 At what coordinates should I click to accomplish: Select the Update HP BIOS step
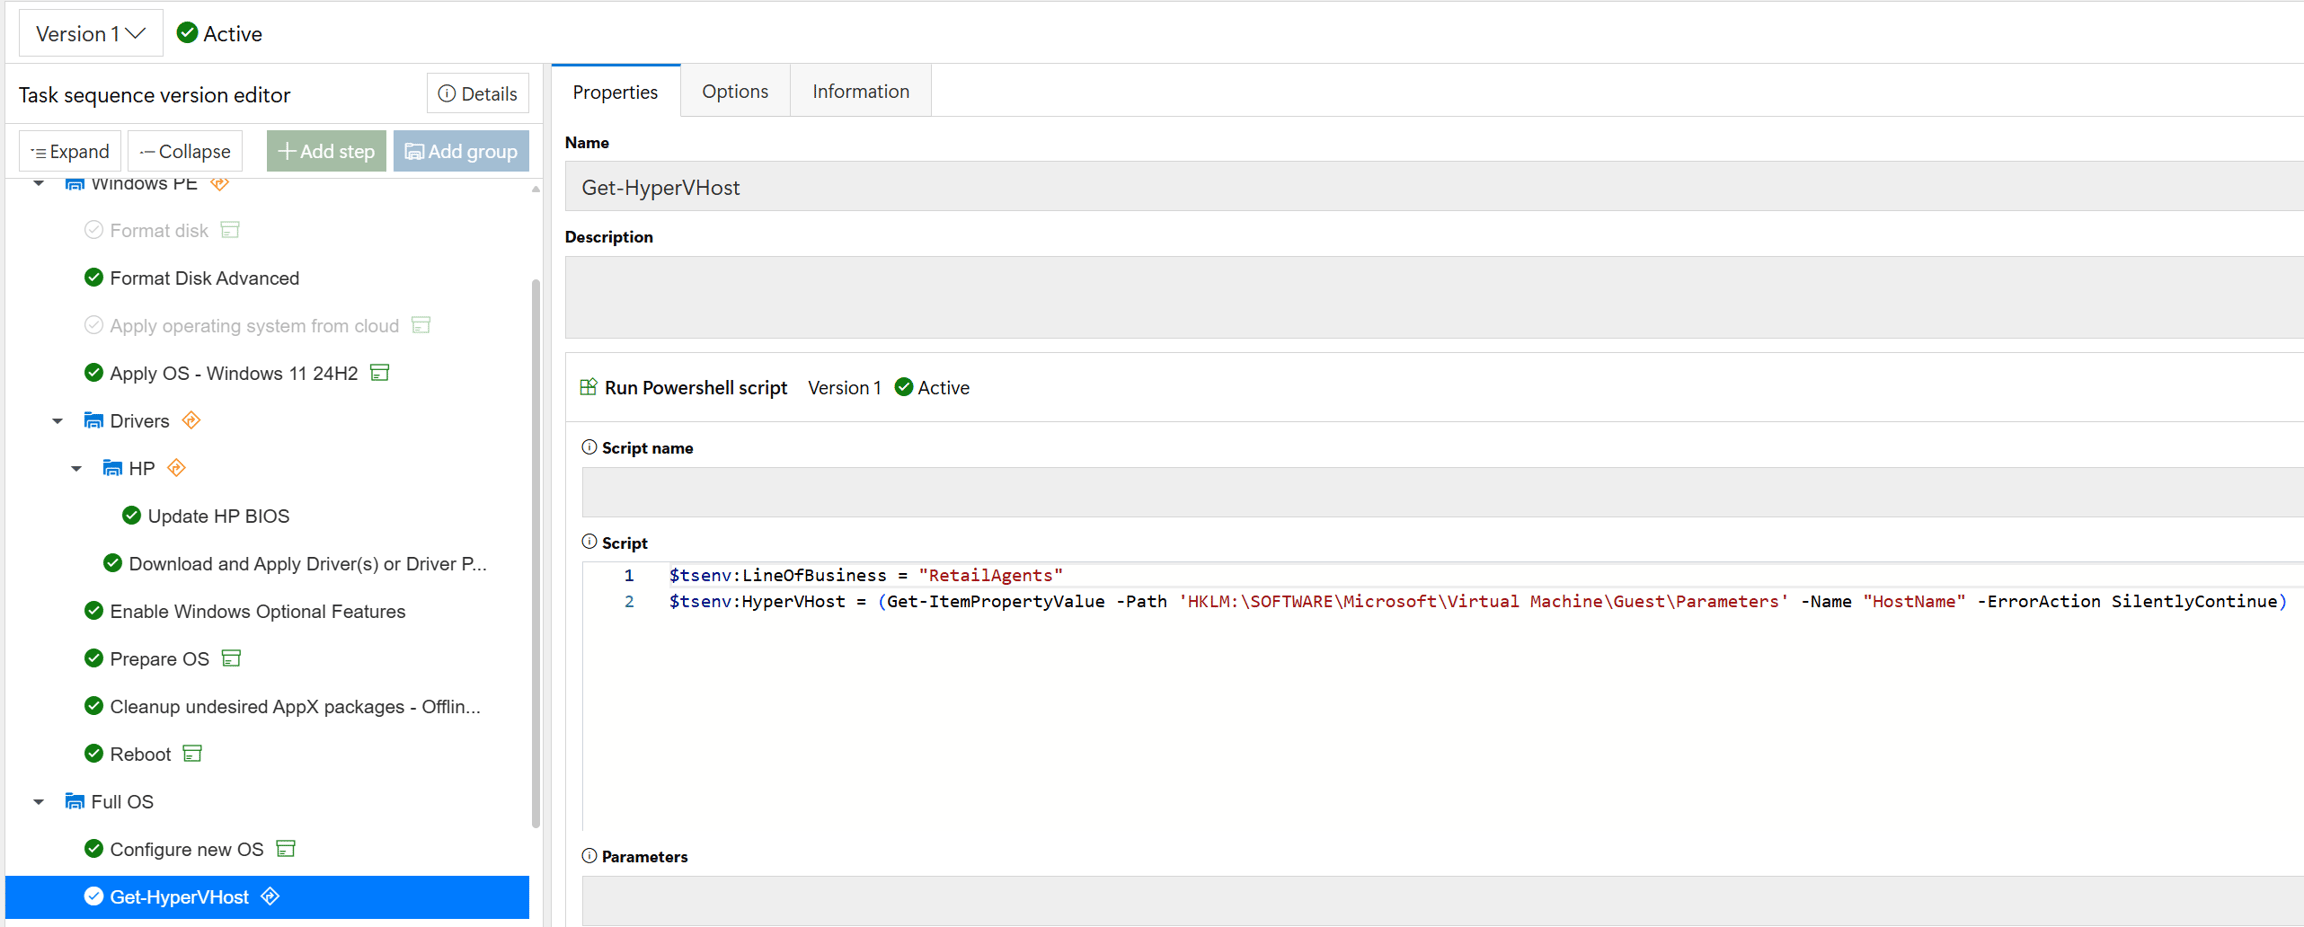click(x=219, y=516)
